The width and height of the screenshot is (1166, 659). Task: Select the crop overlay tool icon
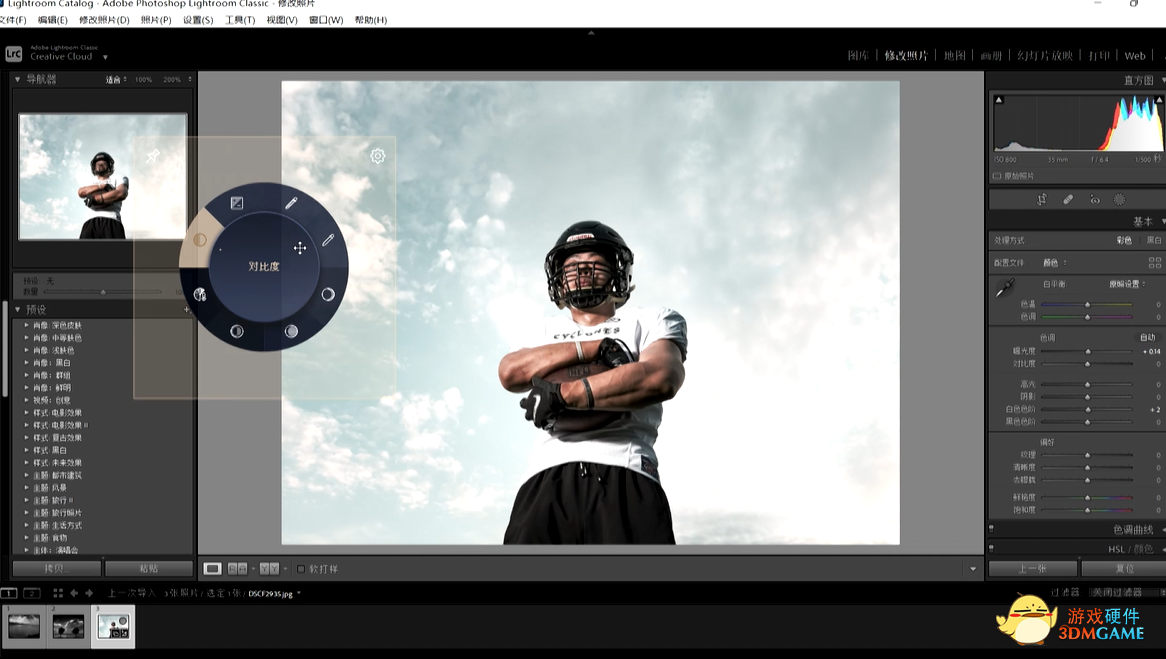[1042, 199]
